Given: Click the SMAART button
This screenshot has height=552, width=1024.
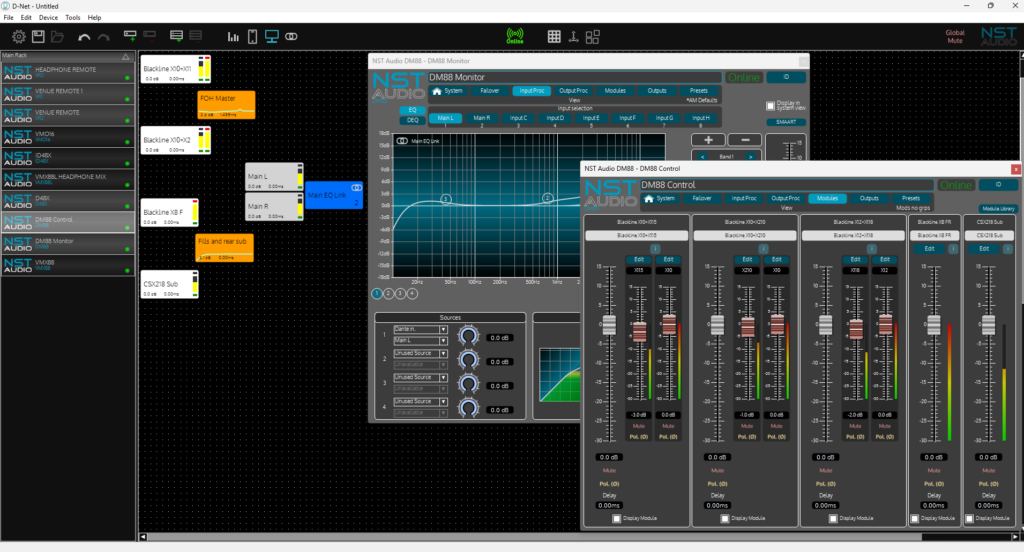Looking at the screenshot, I should point(786,122).
